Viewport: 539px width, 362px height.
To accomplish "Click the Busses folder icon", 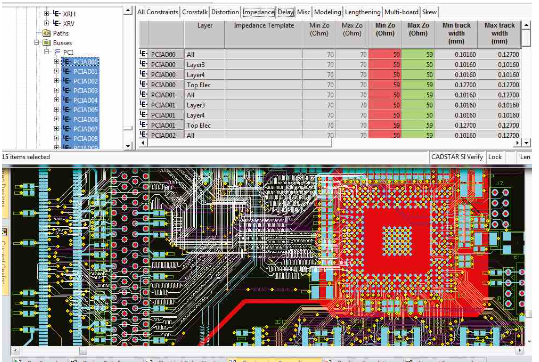I will pos(46,43).
